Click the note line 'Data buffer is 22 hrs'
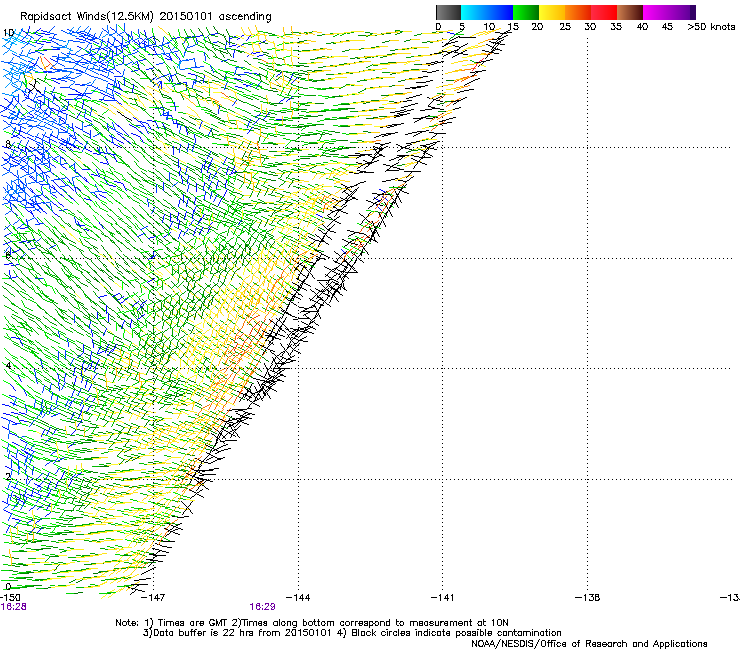The width and height of the screenshot is (740, 650). [x=352, y=633]
